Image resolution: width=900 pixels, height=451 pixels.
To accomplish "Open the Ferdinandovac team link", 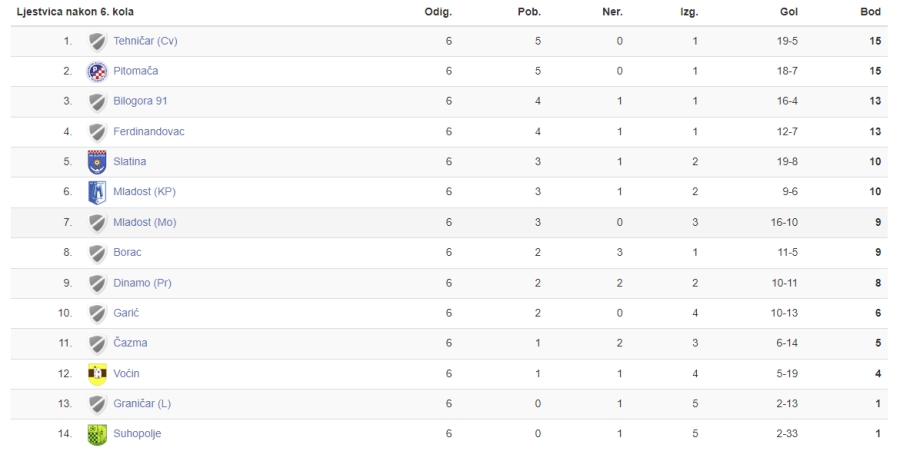I will (149, 131).
